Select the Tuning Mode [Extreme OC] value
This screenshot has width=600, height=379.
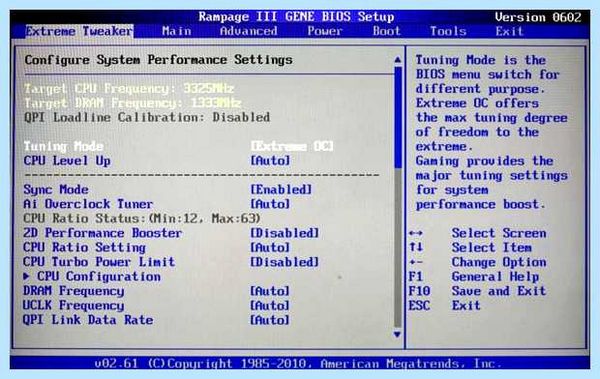pyautogui.click(x=292, y=146)
